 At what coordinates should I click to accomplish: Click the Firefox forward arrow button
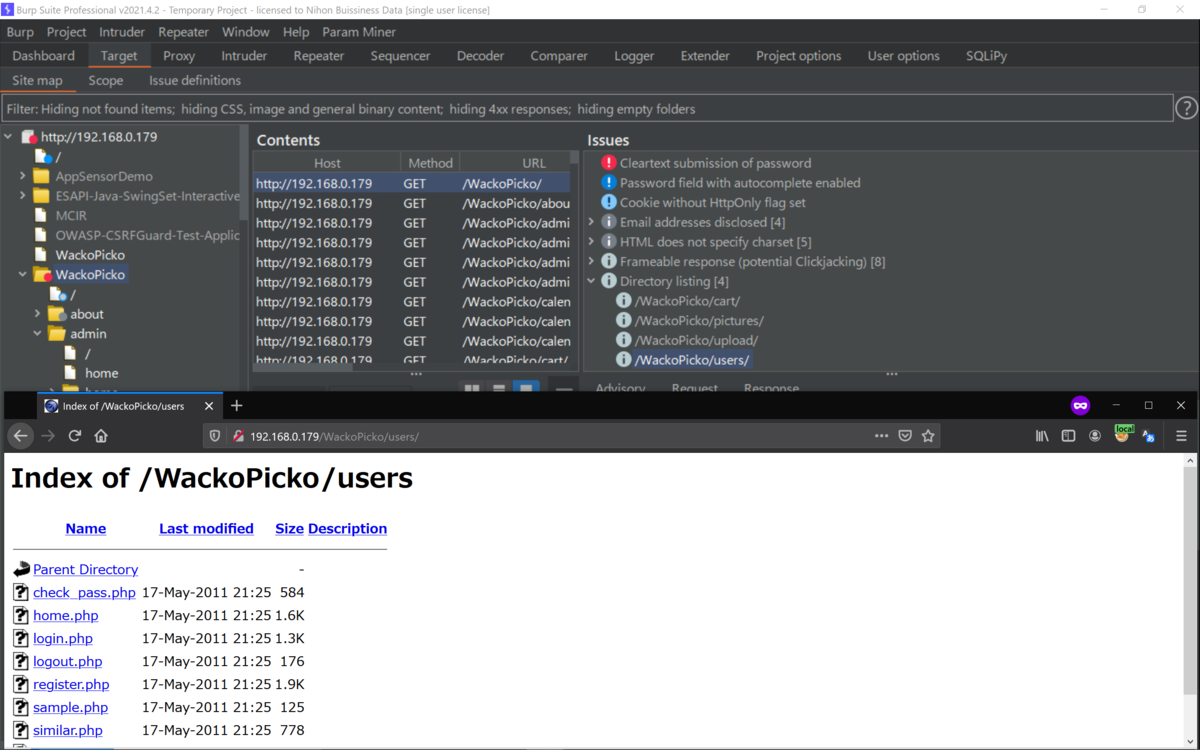(48, 436)
